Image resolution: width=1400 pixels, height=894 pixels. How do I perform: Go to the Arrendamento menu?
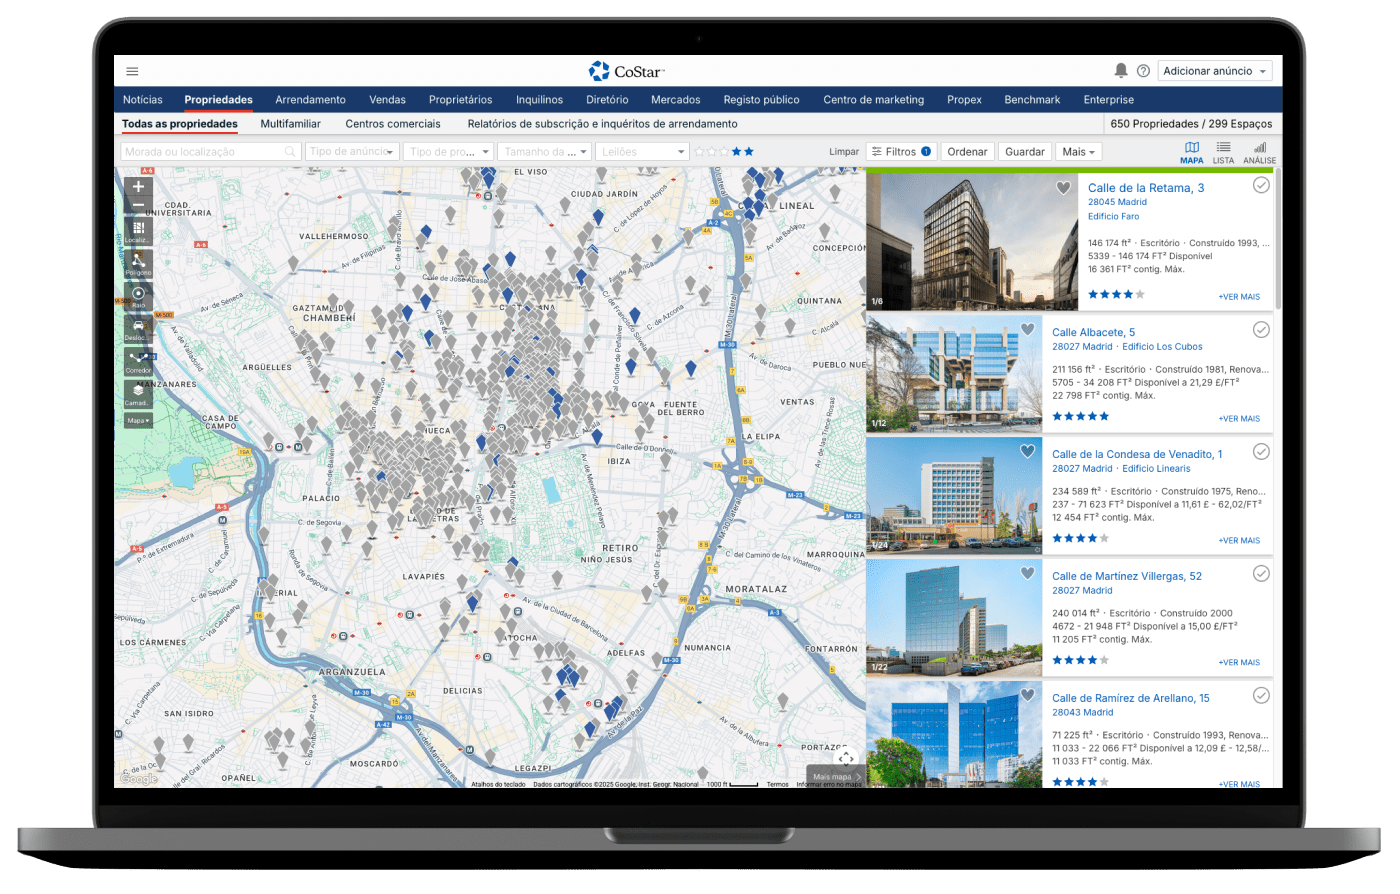[310, 100]
